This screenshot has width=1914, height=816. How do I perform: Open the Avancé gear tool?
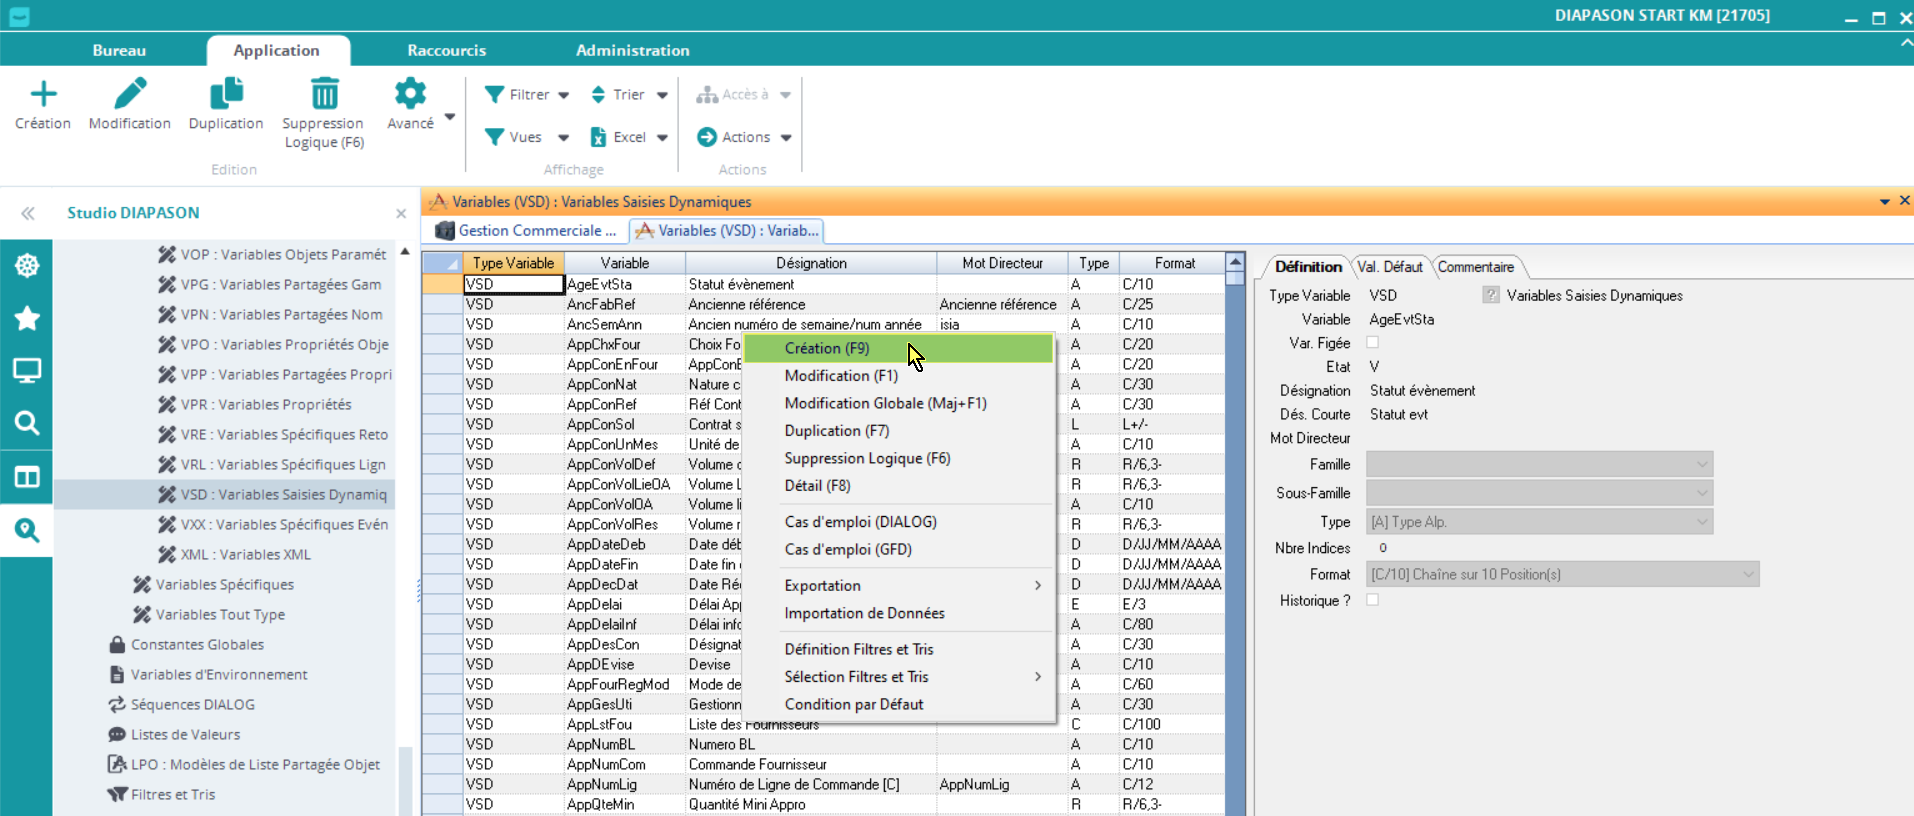(x=410, y=95)
